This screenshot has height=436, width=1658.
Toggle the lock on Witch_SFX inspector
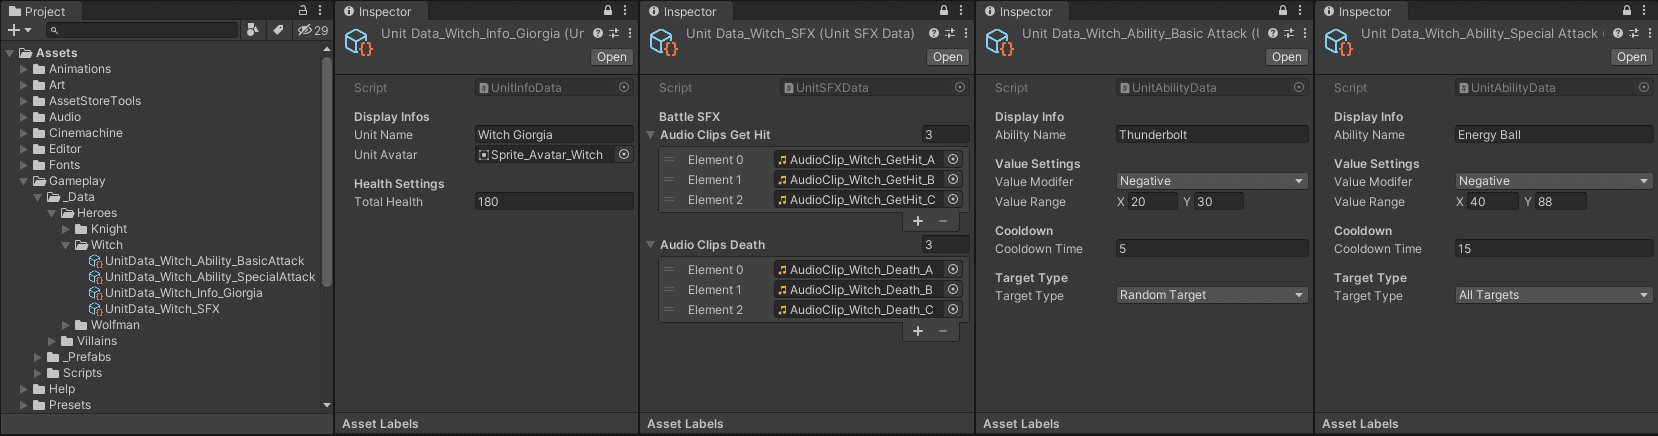point(943,10)
